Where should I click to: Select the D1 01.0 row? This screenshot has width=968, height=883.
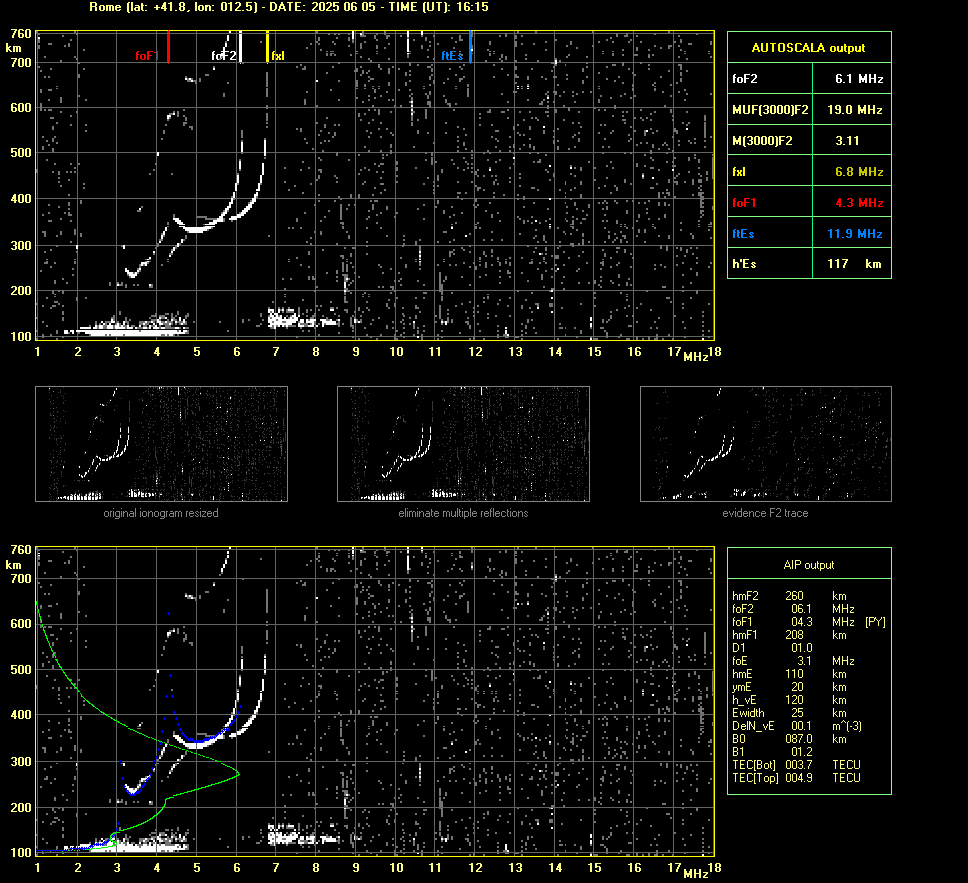tap(772, 648)
